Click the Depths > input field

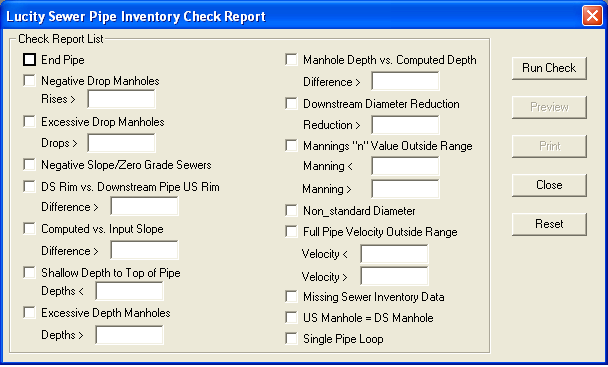pos(130,335)
